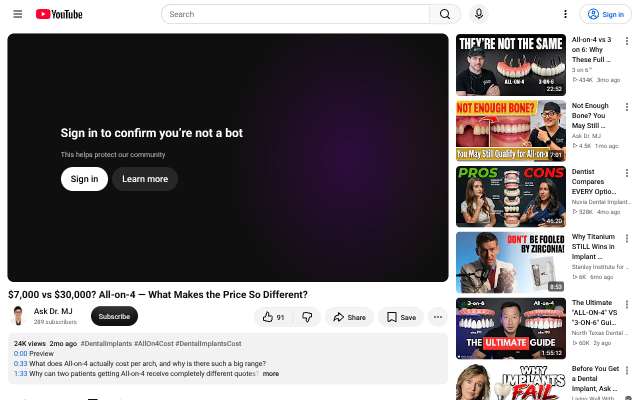Open more actions ellipsis under video

point(438,317)
